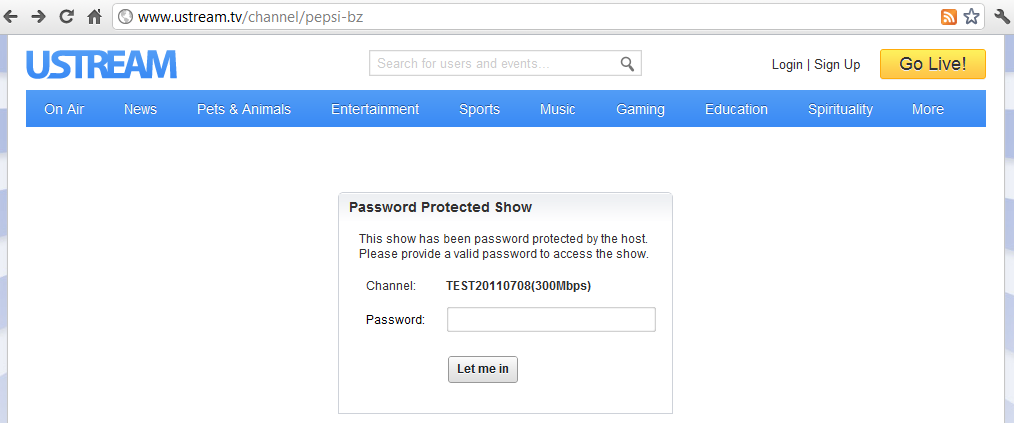The width and height of the screenshot is (1014, 423).
Task: Bookmark page with the star icon
Action: (x=971, y=17)
